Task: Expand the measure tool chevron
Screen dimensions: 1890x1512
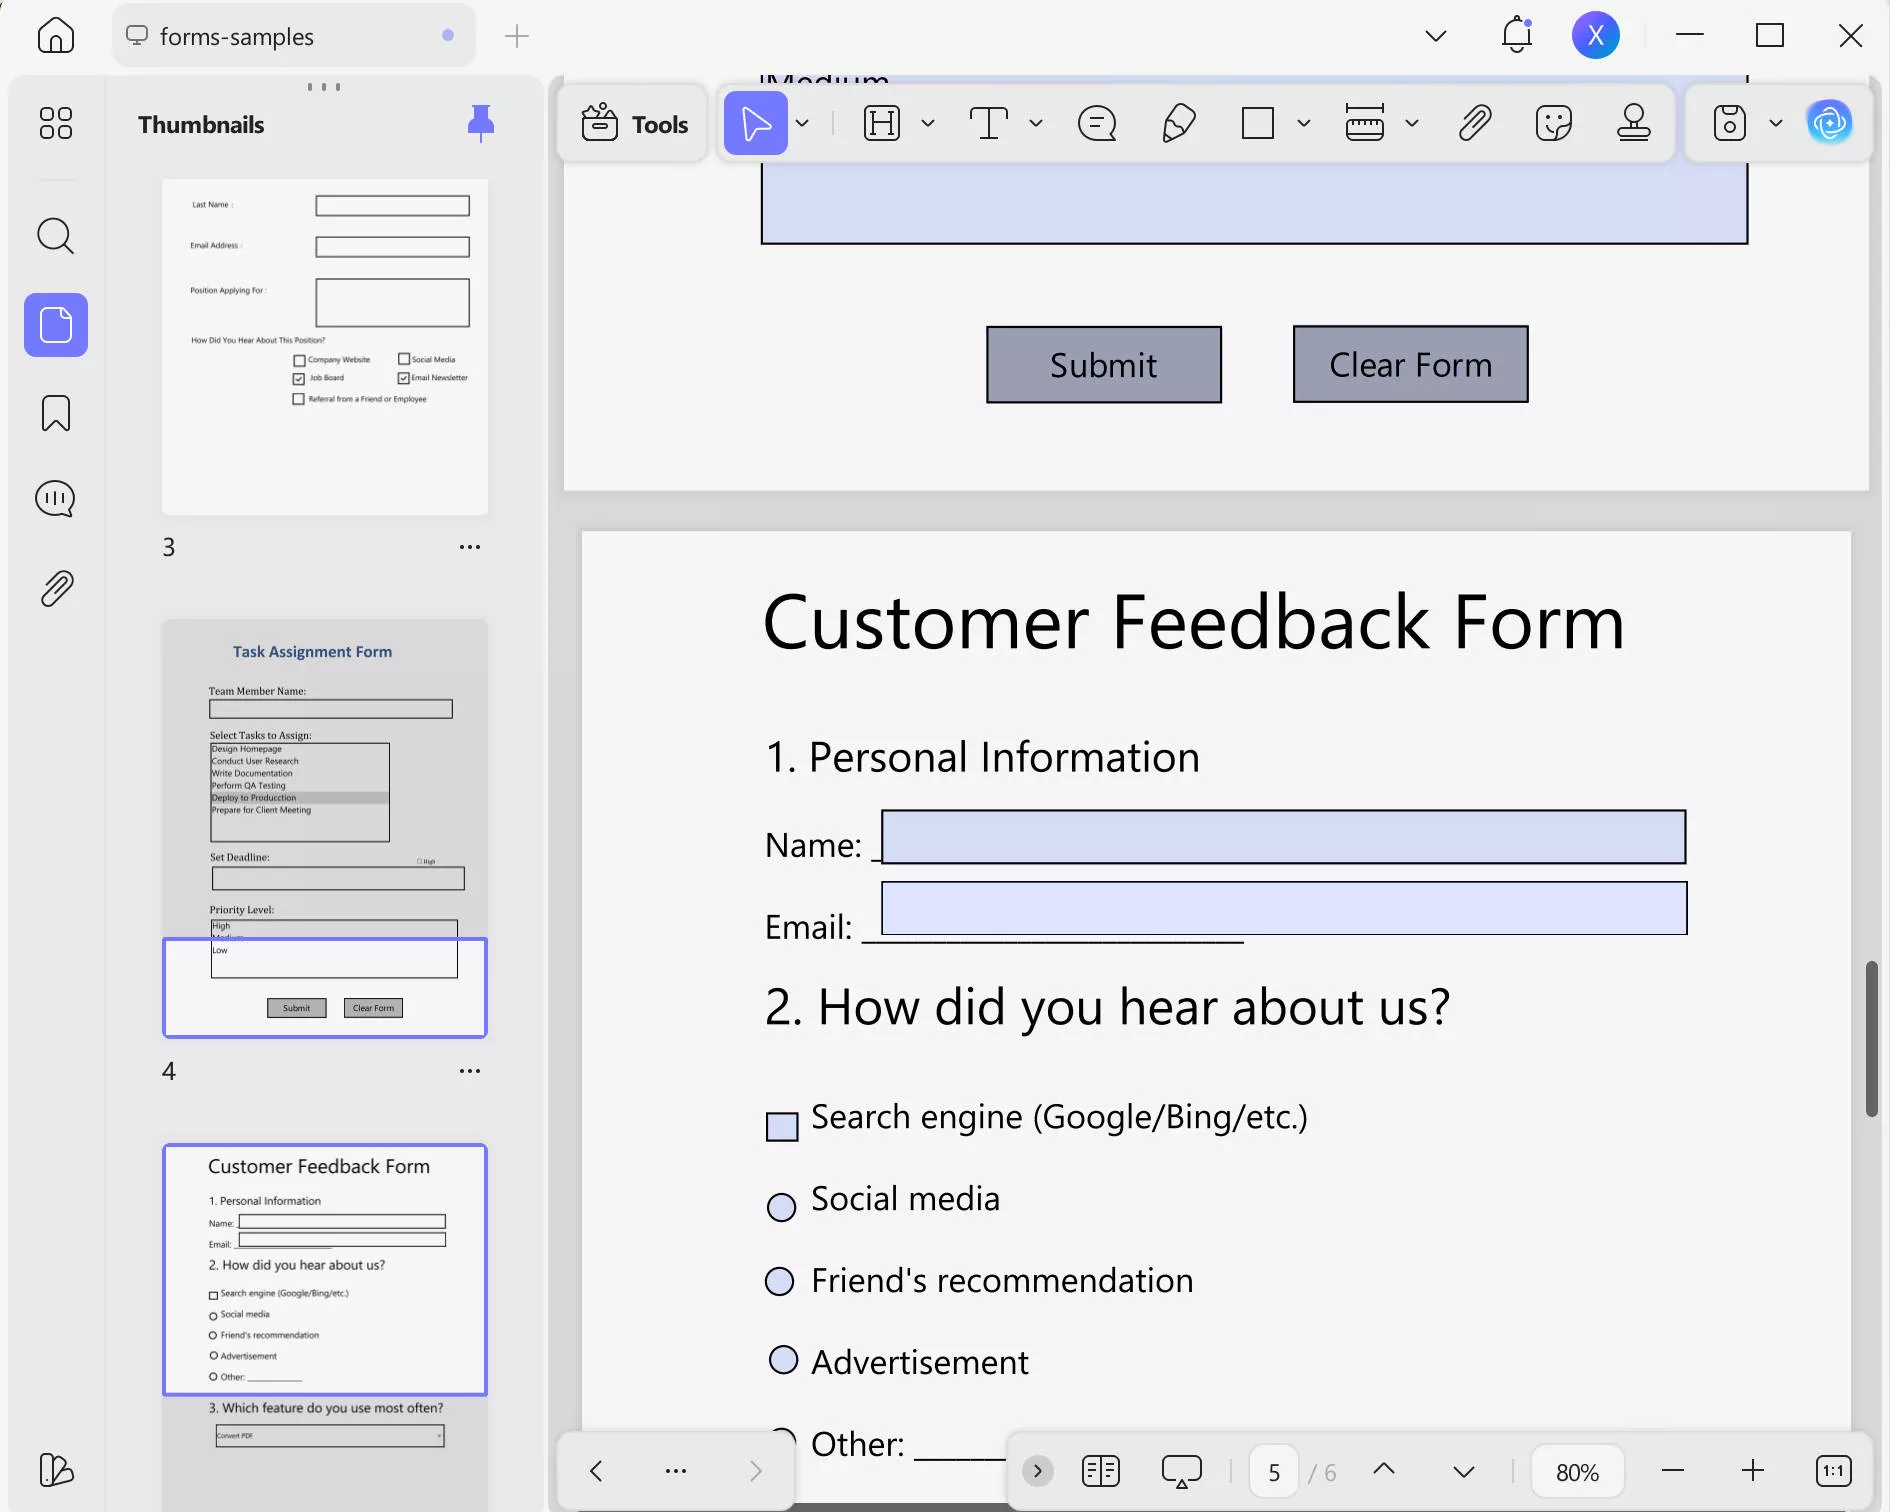Action: click(x=1411, y=123)
